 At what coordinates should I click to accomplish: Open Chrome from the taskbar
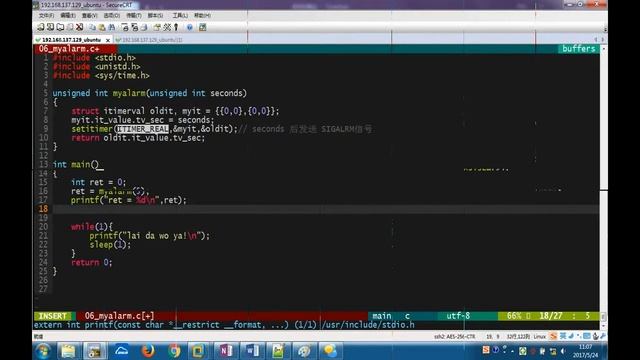click(x=174, y=351)
